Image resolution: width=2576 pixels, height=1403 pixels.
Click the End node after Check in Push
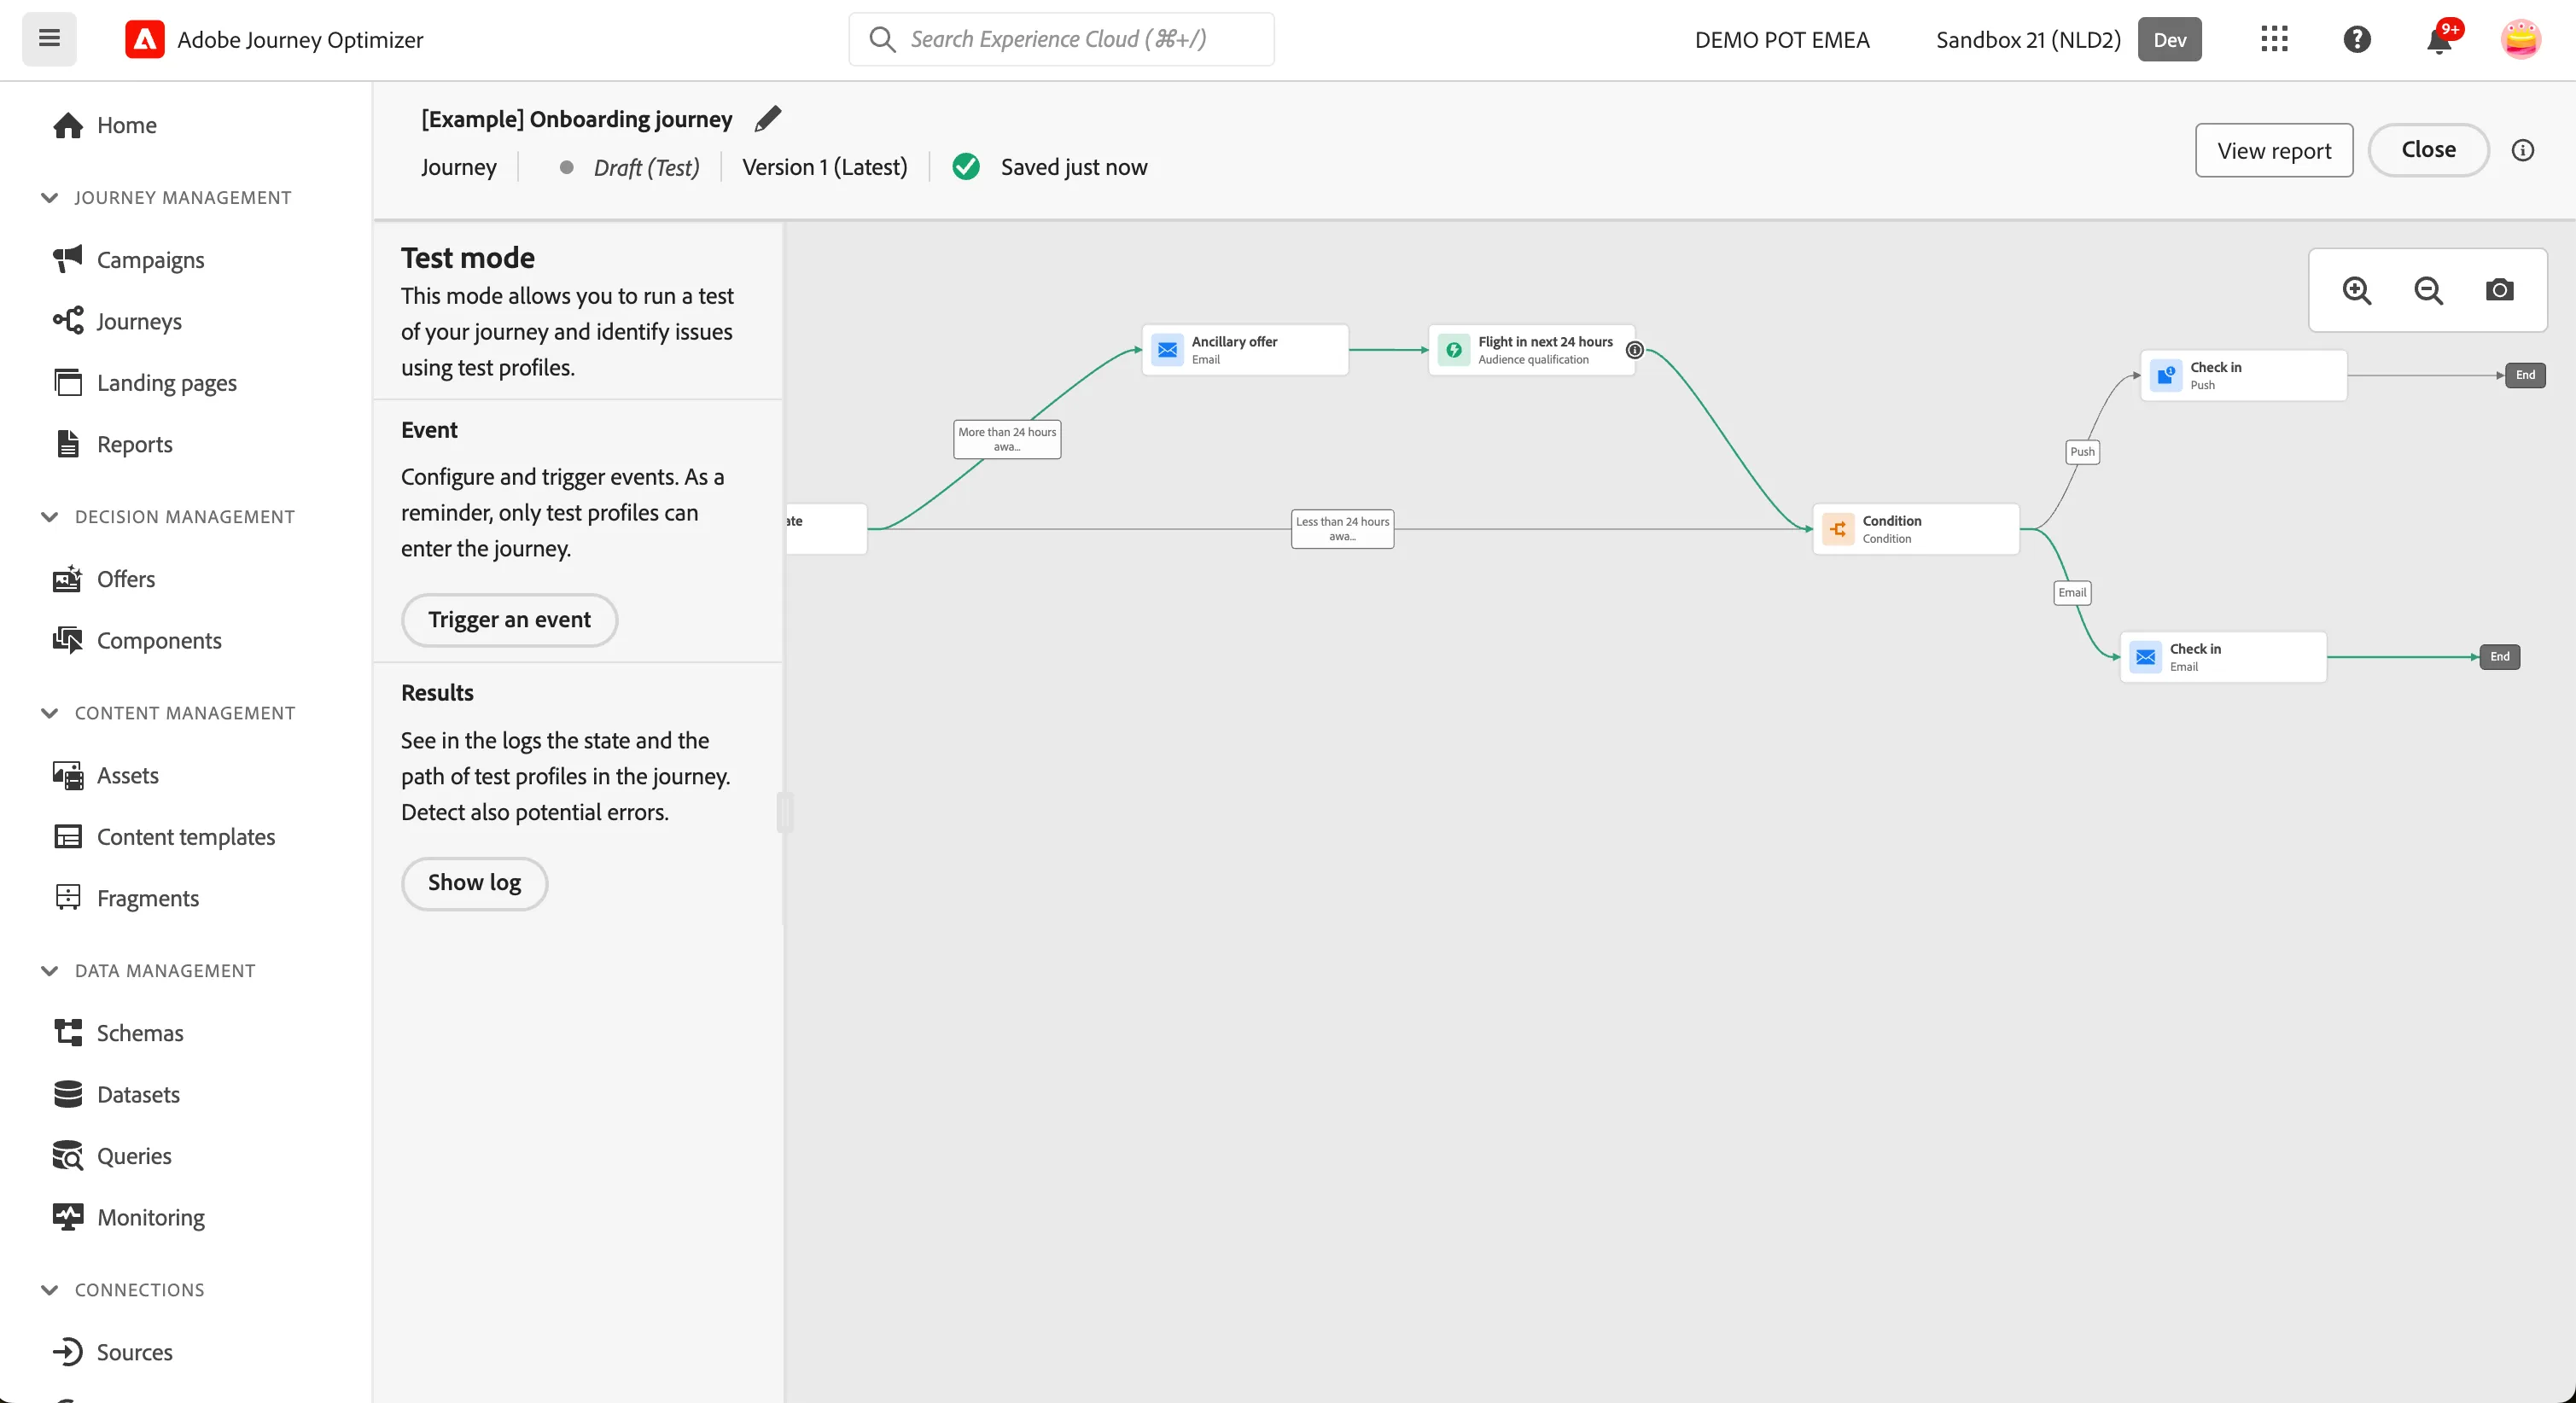coord(2525,375)
